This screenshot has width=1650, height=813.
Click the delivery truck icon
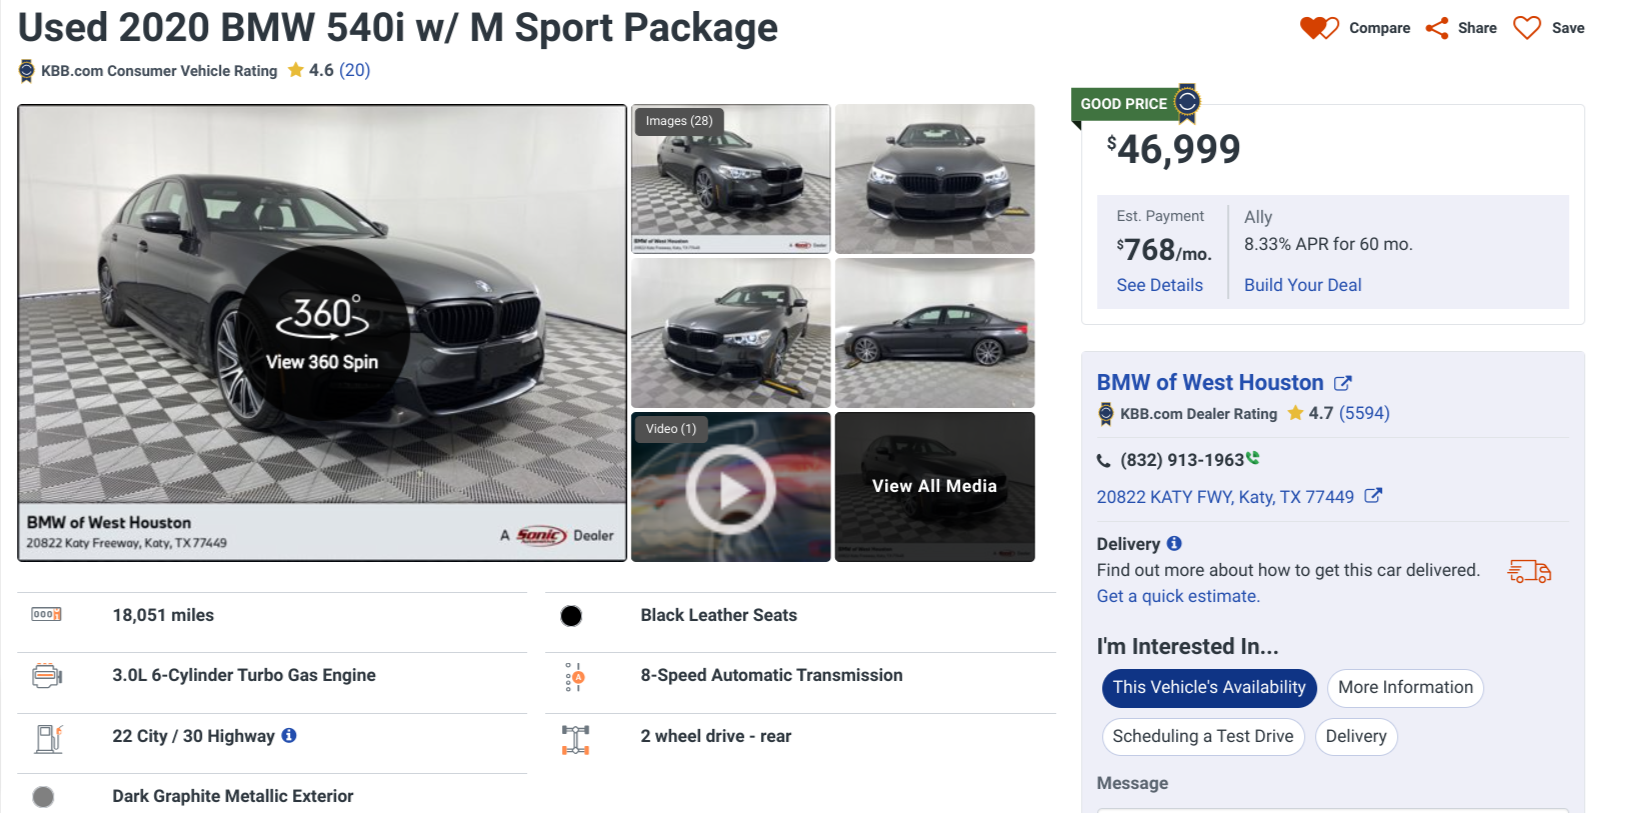[1529, 571]
